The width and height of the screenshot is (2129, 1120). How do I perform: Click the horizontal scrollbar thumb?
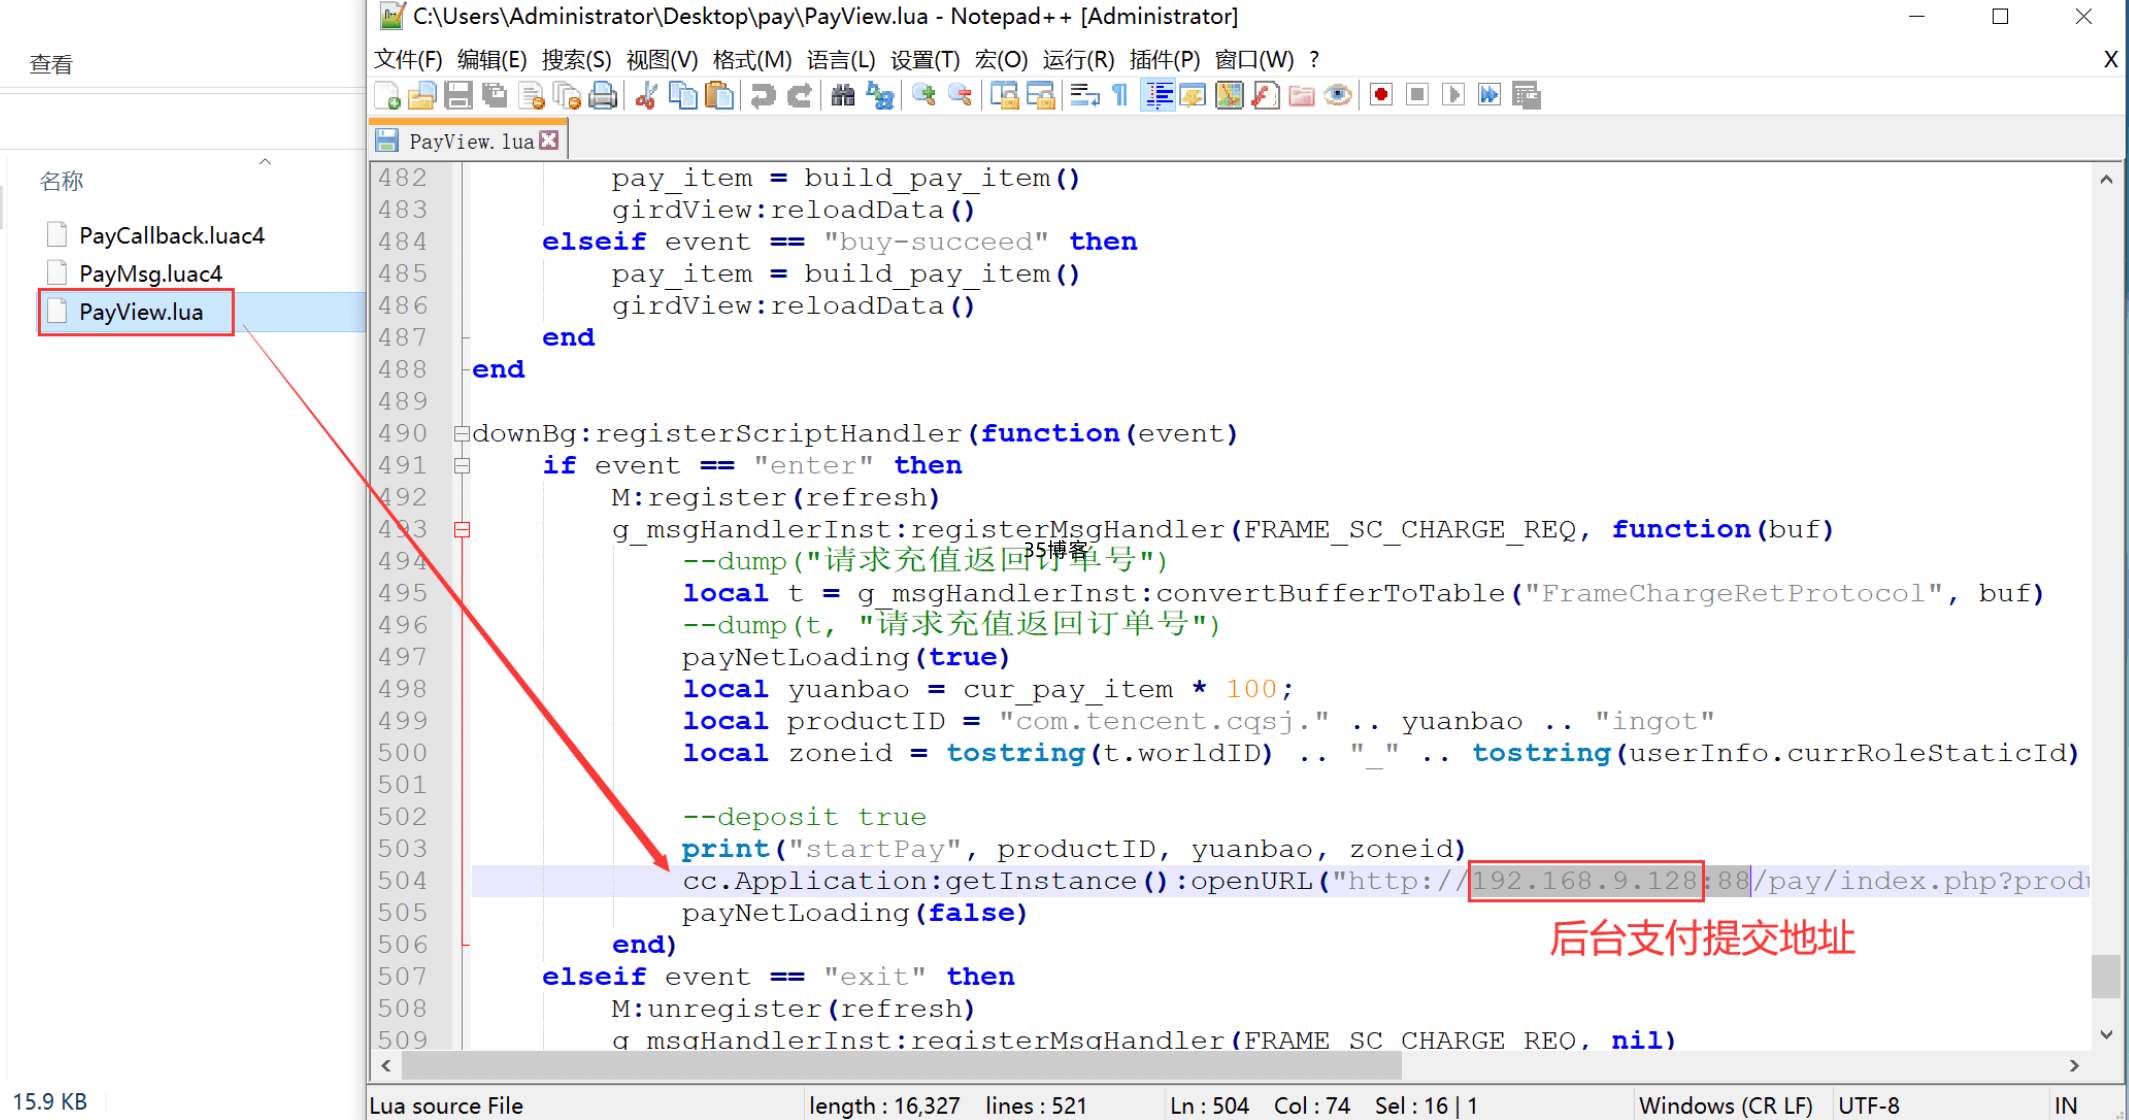click(x=900, y=1066)
